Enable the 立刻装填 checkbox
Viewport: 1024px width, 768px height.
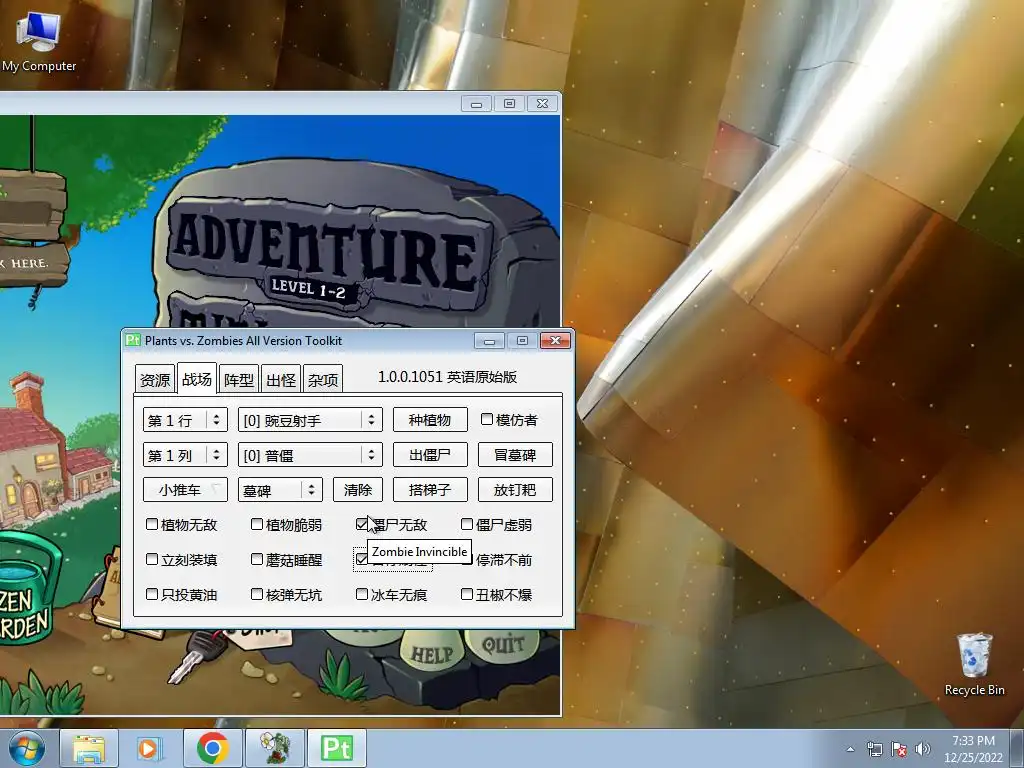[x=152, y=559]
